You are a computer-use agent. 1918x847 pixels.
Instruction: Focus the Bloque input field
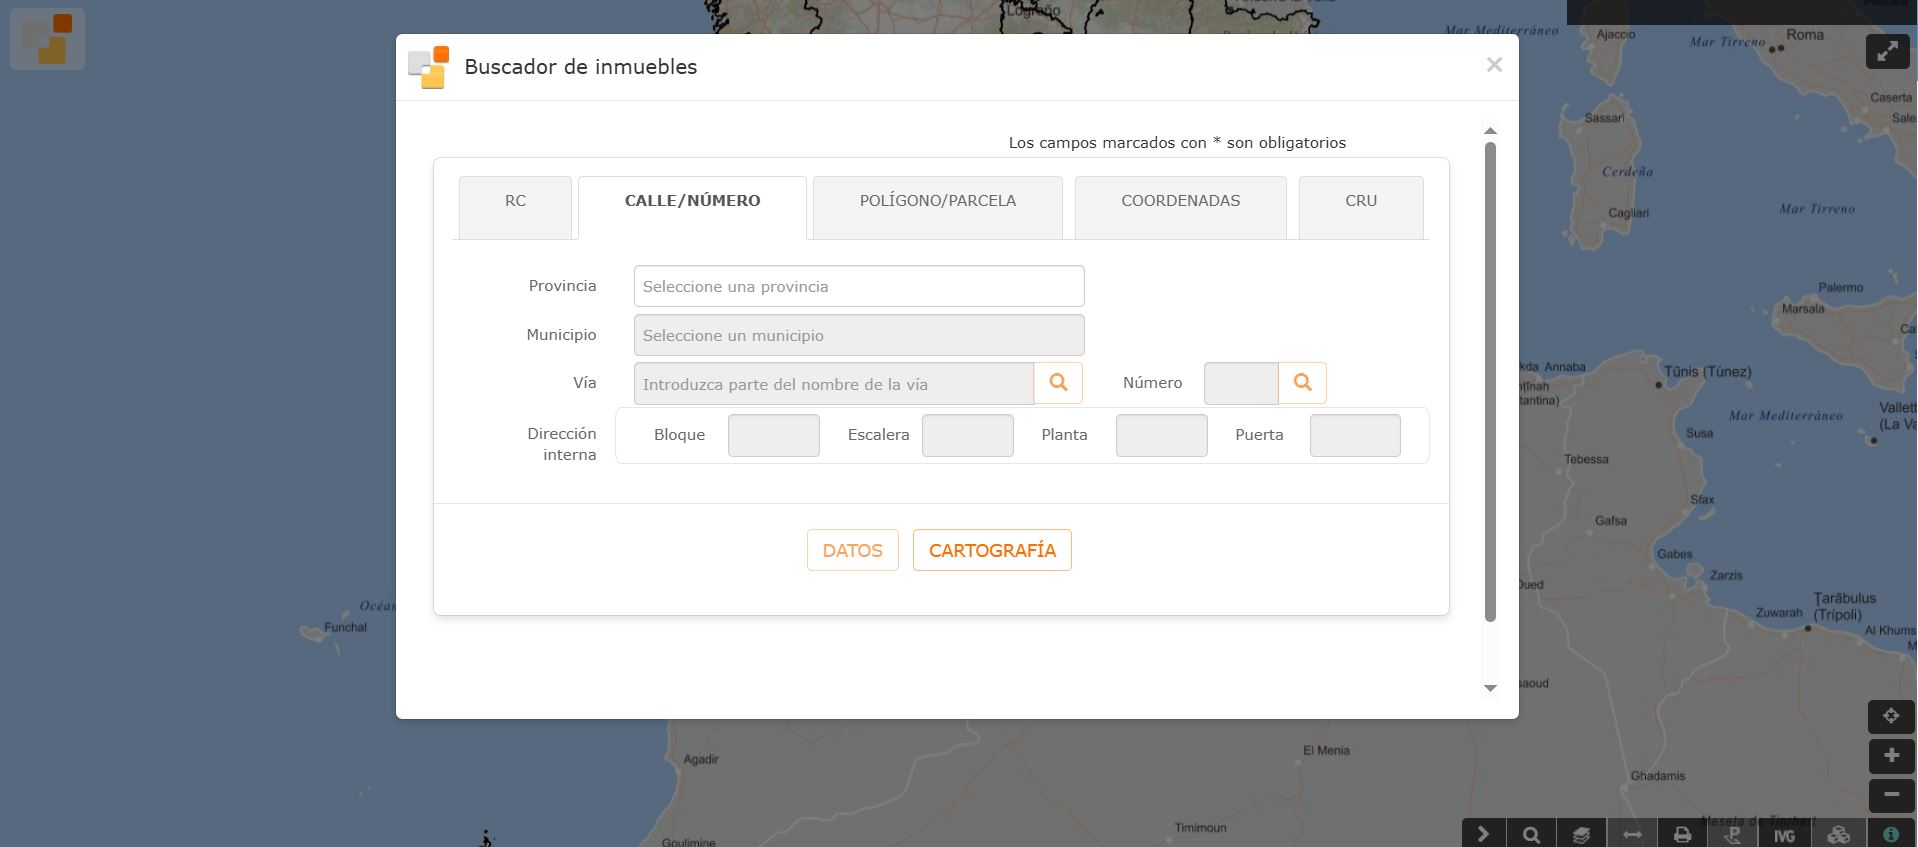(x=774, y=436)
